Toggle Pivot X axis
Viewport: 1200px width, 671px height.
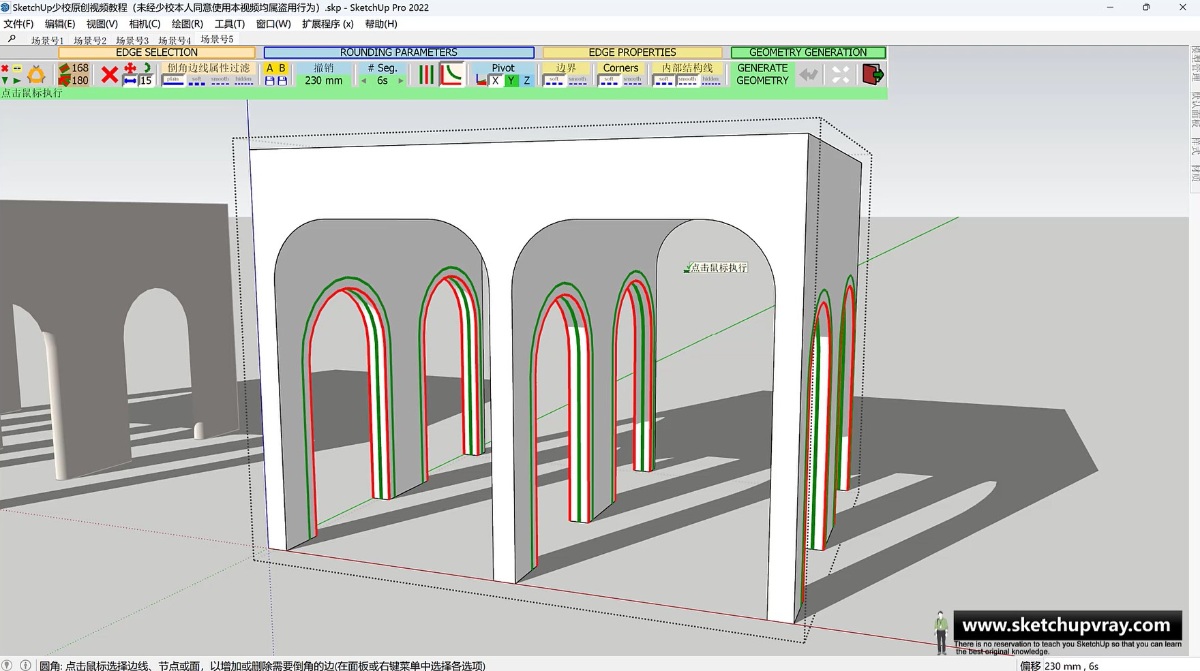496,80
